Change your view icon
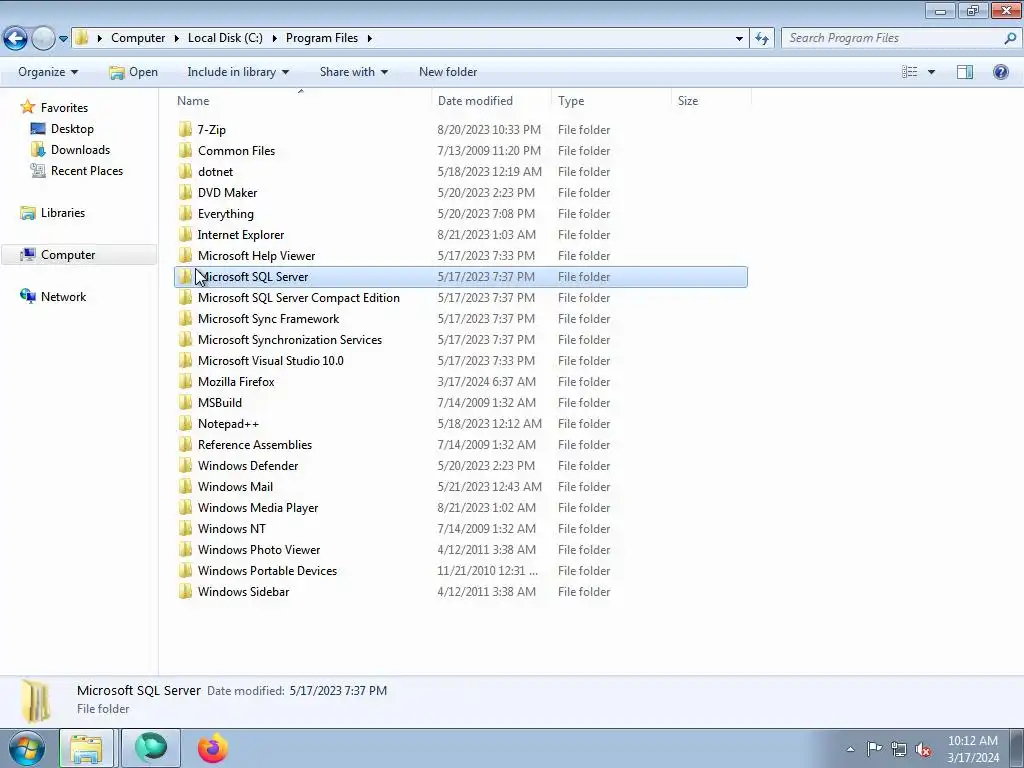1024x768 pixels. [x=910, y=72]
